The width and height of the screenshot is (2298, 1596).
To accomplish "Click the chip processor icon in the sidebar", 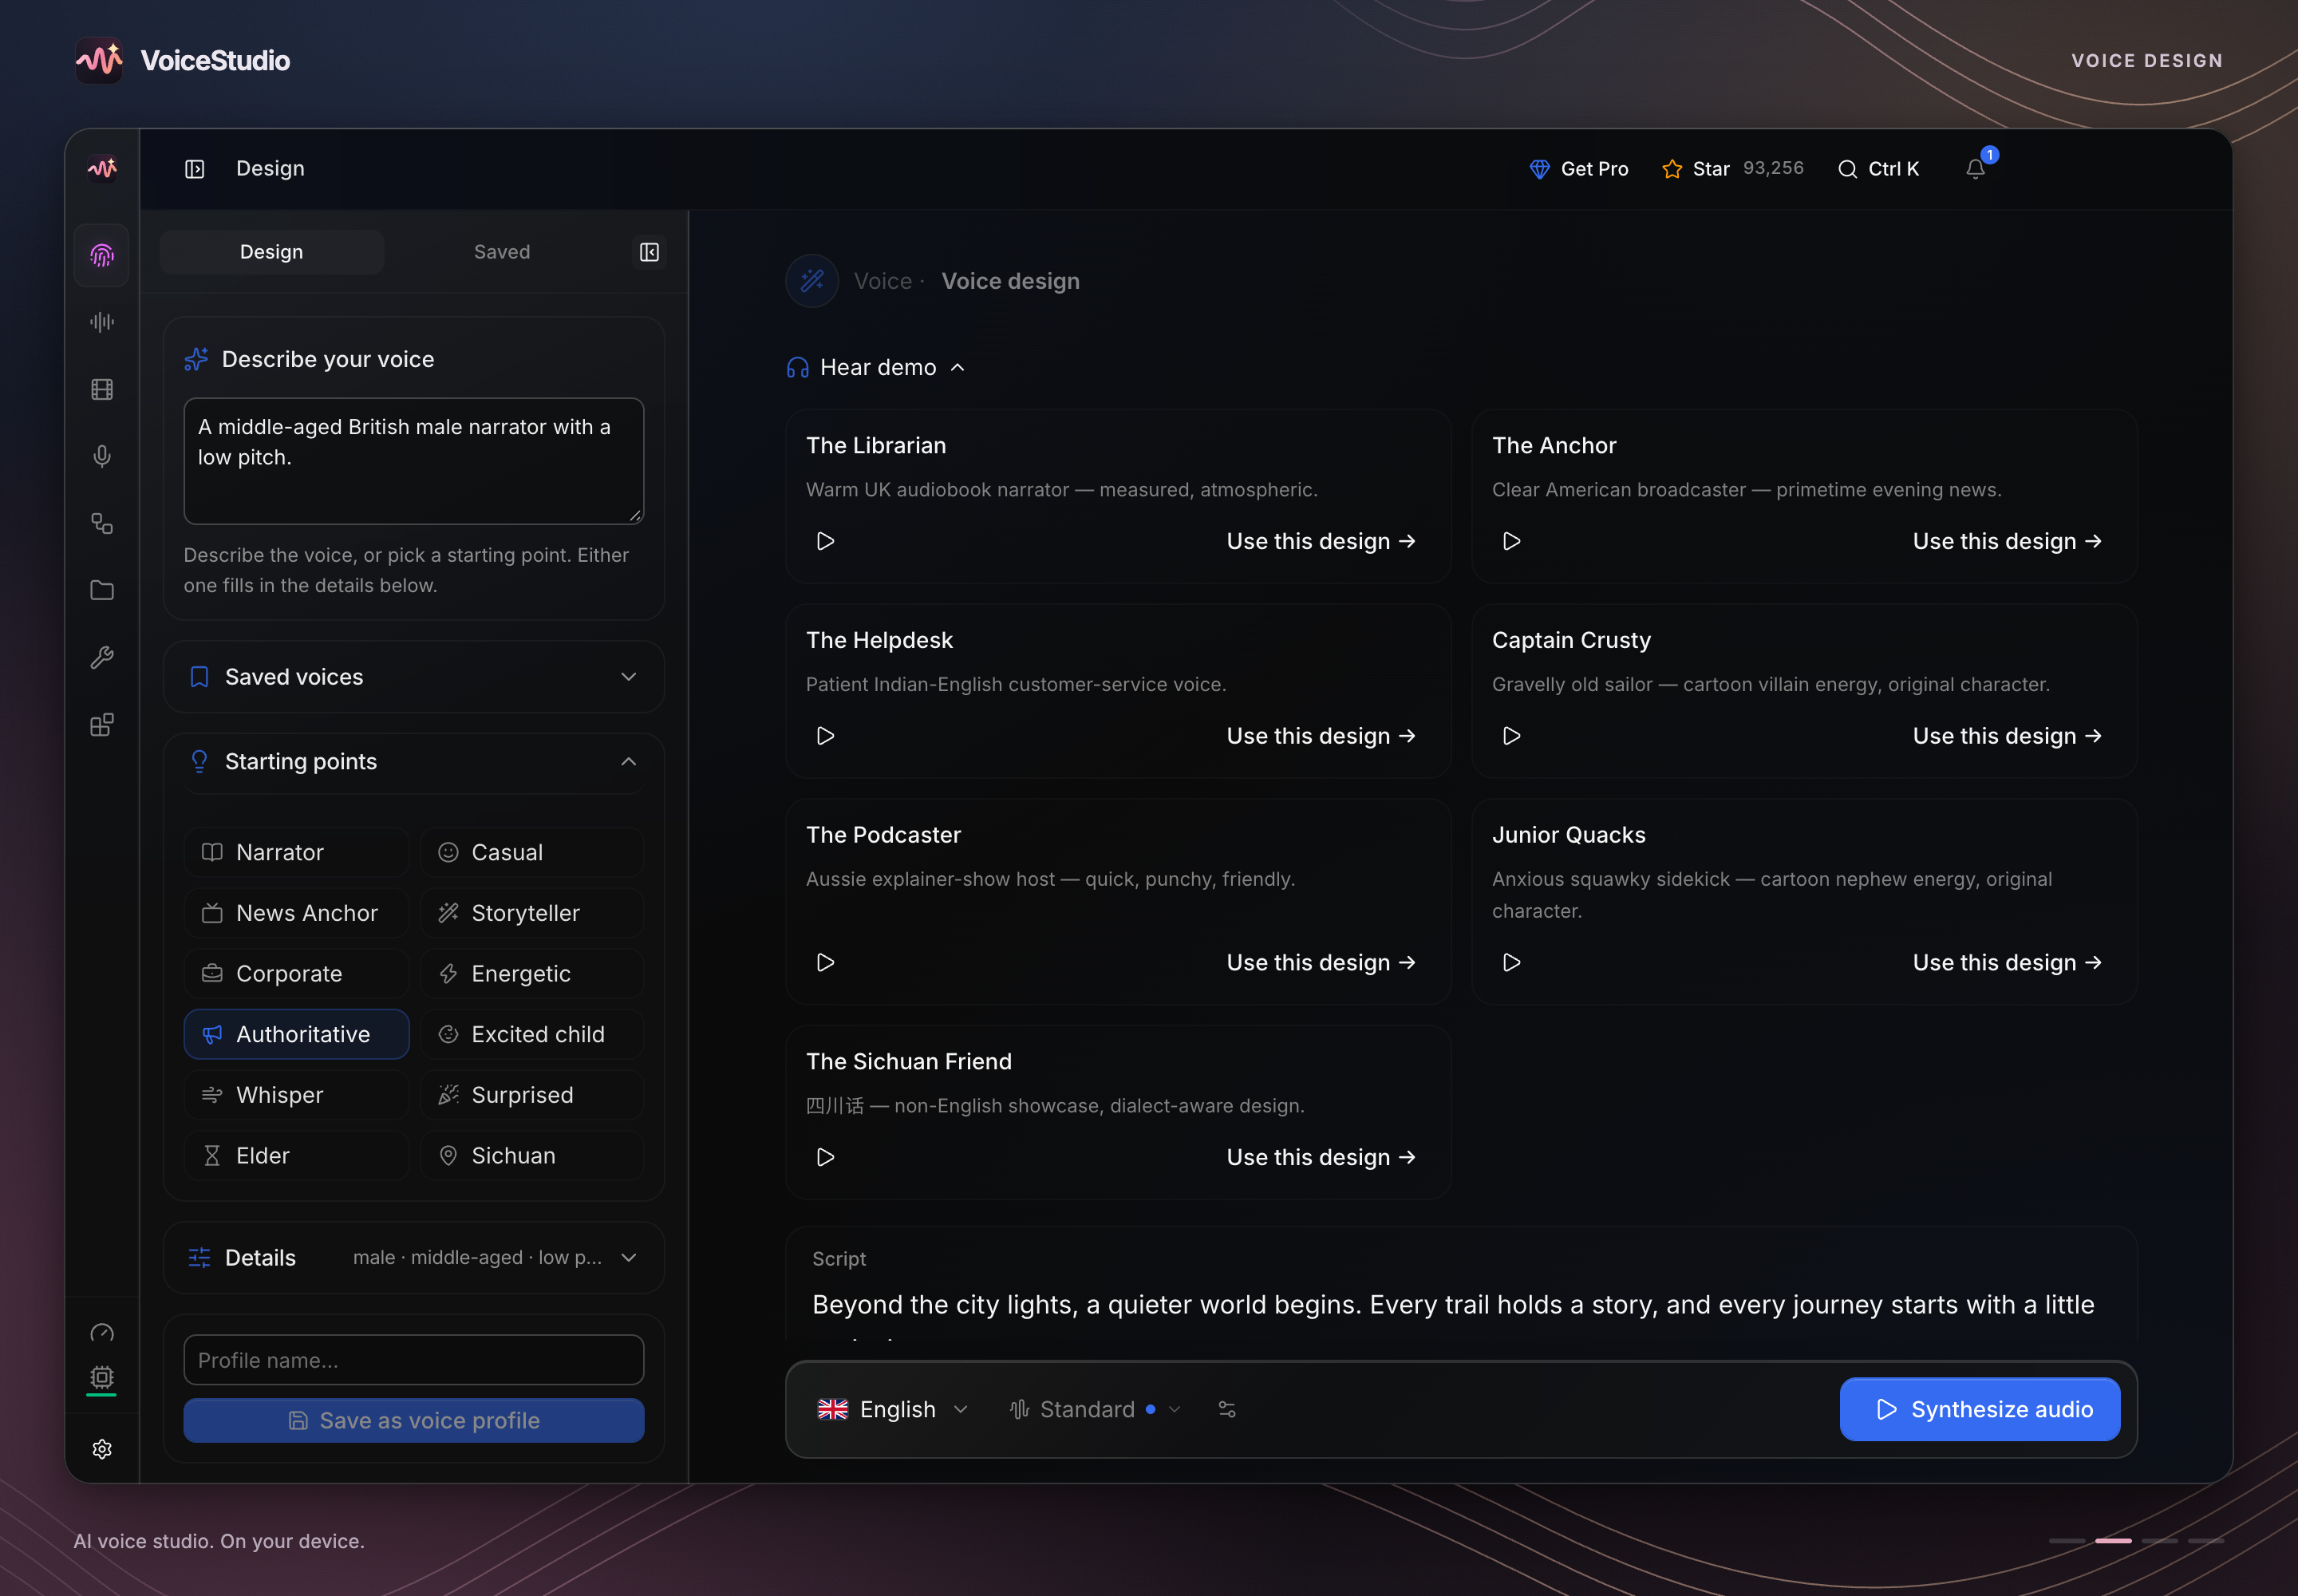I will pyautogui.click(x=102, y=1377).
